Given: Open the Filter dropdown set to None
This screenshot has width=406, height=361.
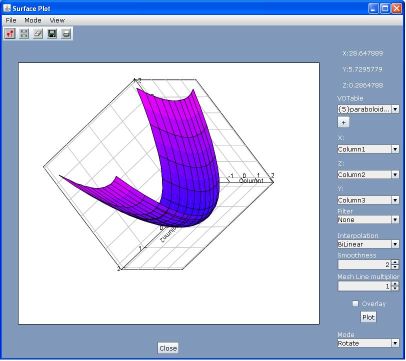Looking at the screenshot, I should pyautogui.click(x=368, y=220).
